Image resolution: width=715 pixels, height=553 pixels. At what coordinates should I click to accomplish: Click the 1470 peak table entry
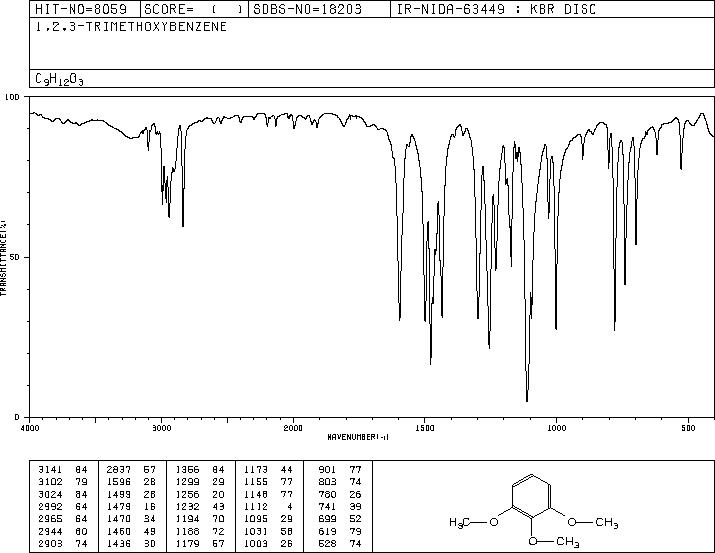point(131,519)
